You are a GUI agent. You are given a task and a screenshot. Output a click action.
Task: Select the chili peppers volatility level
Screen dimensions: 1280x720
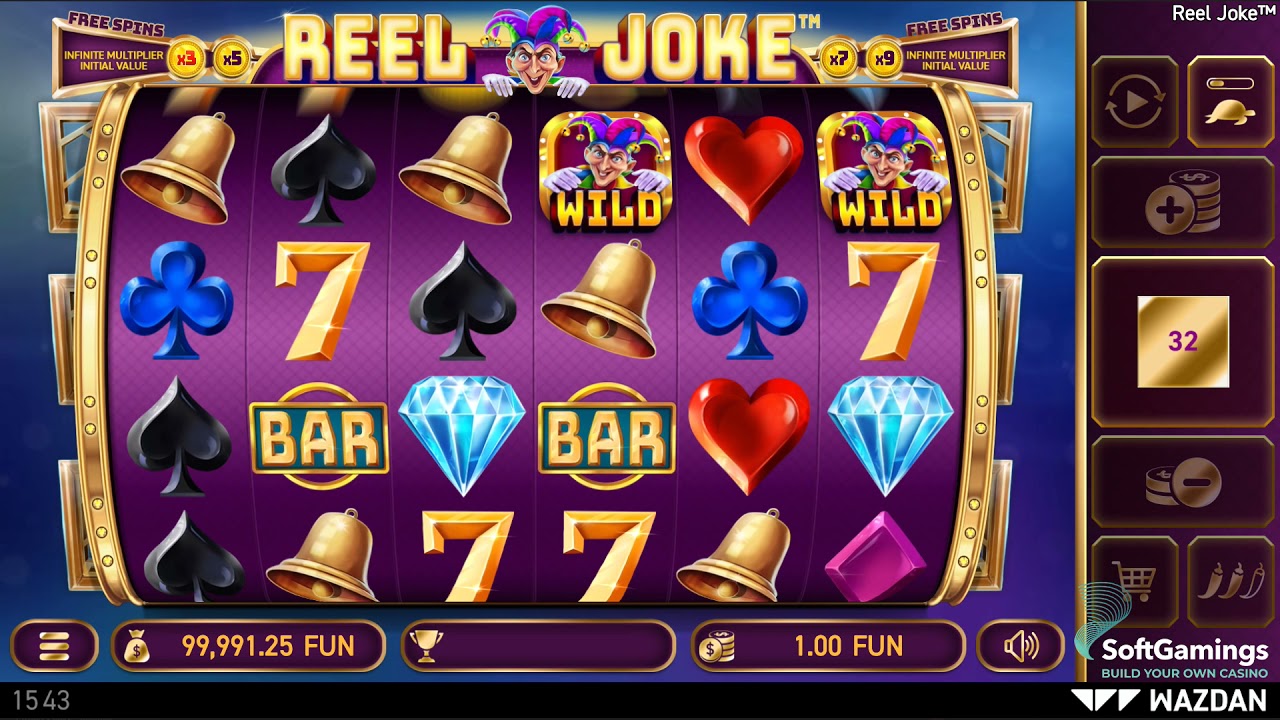[x=1230, y=581]
